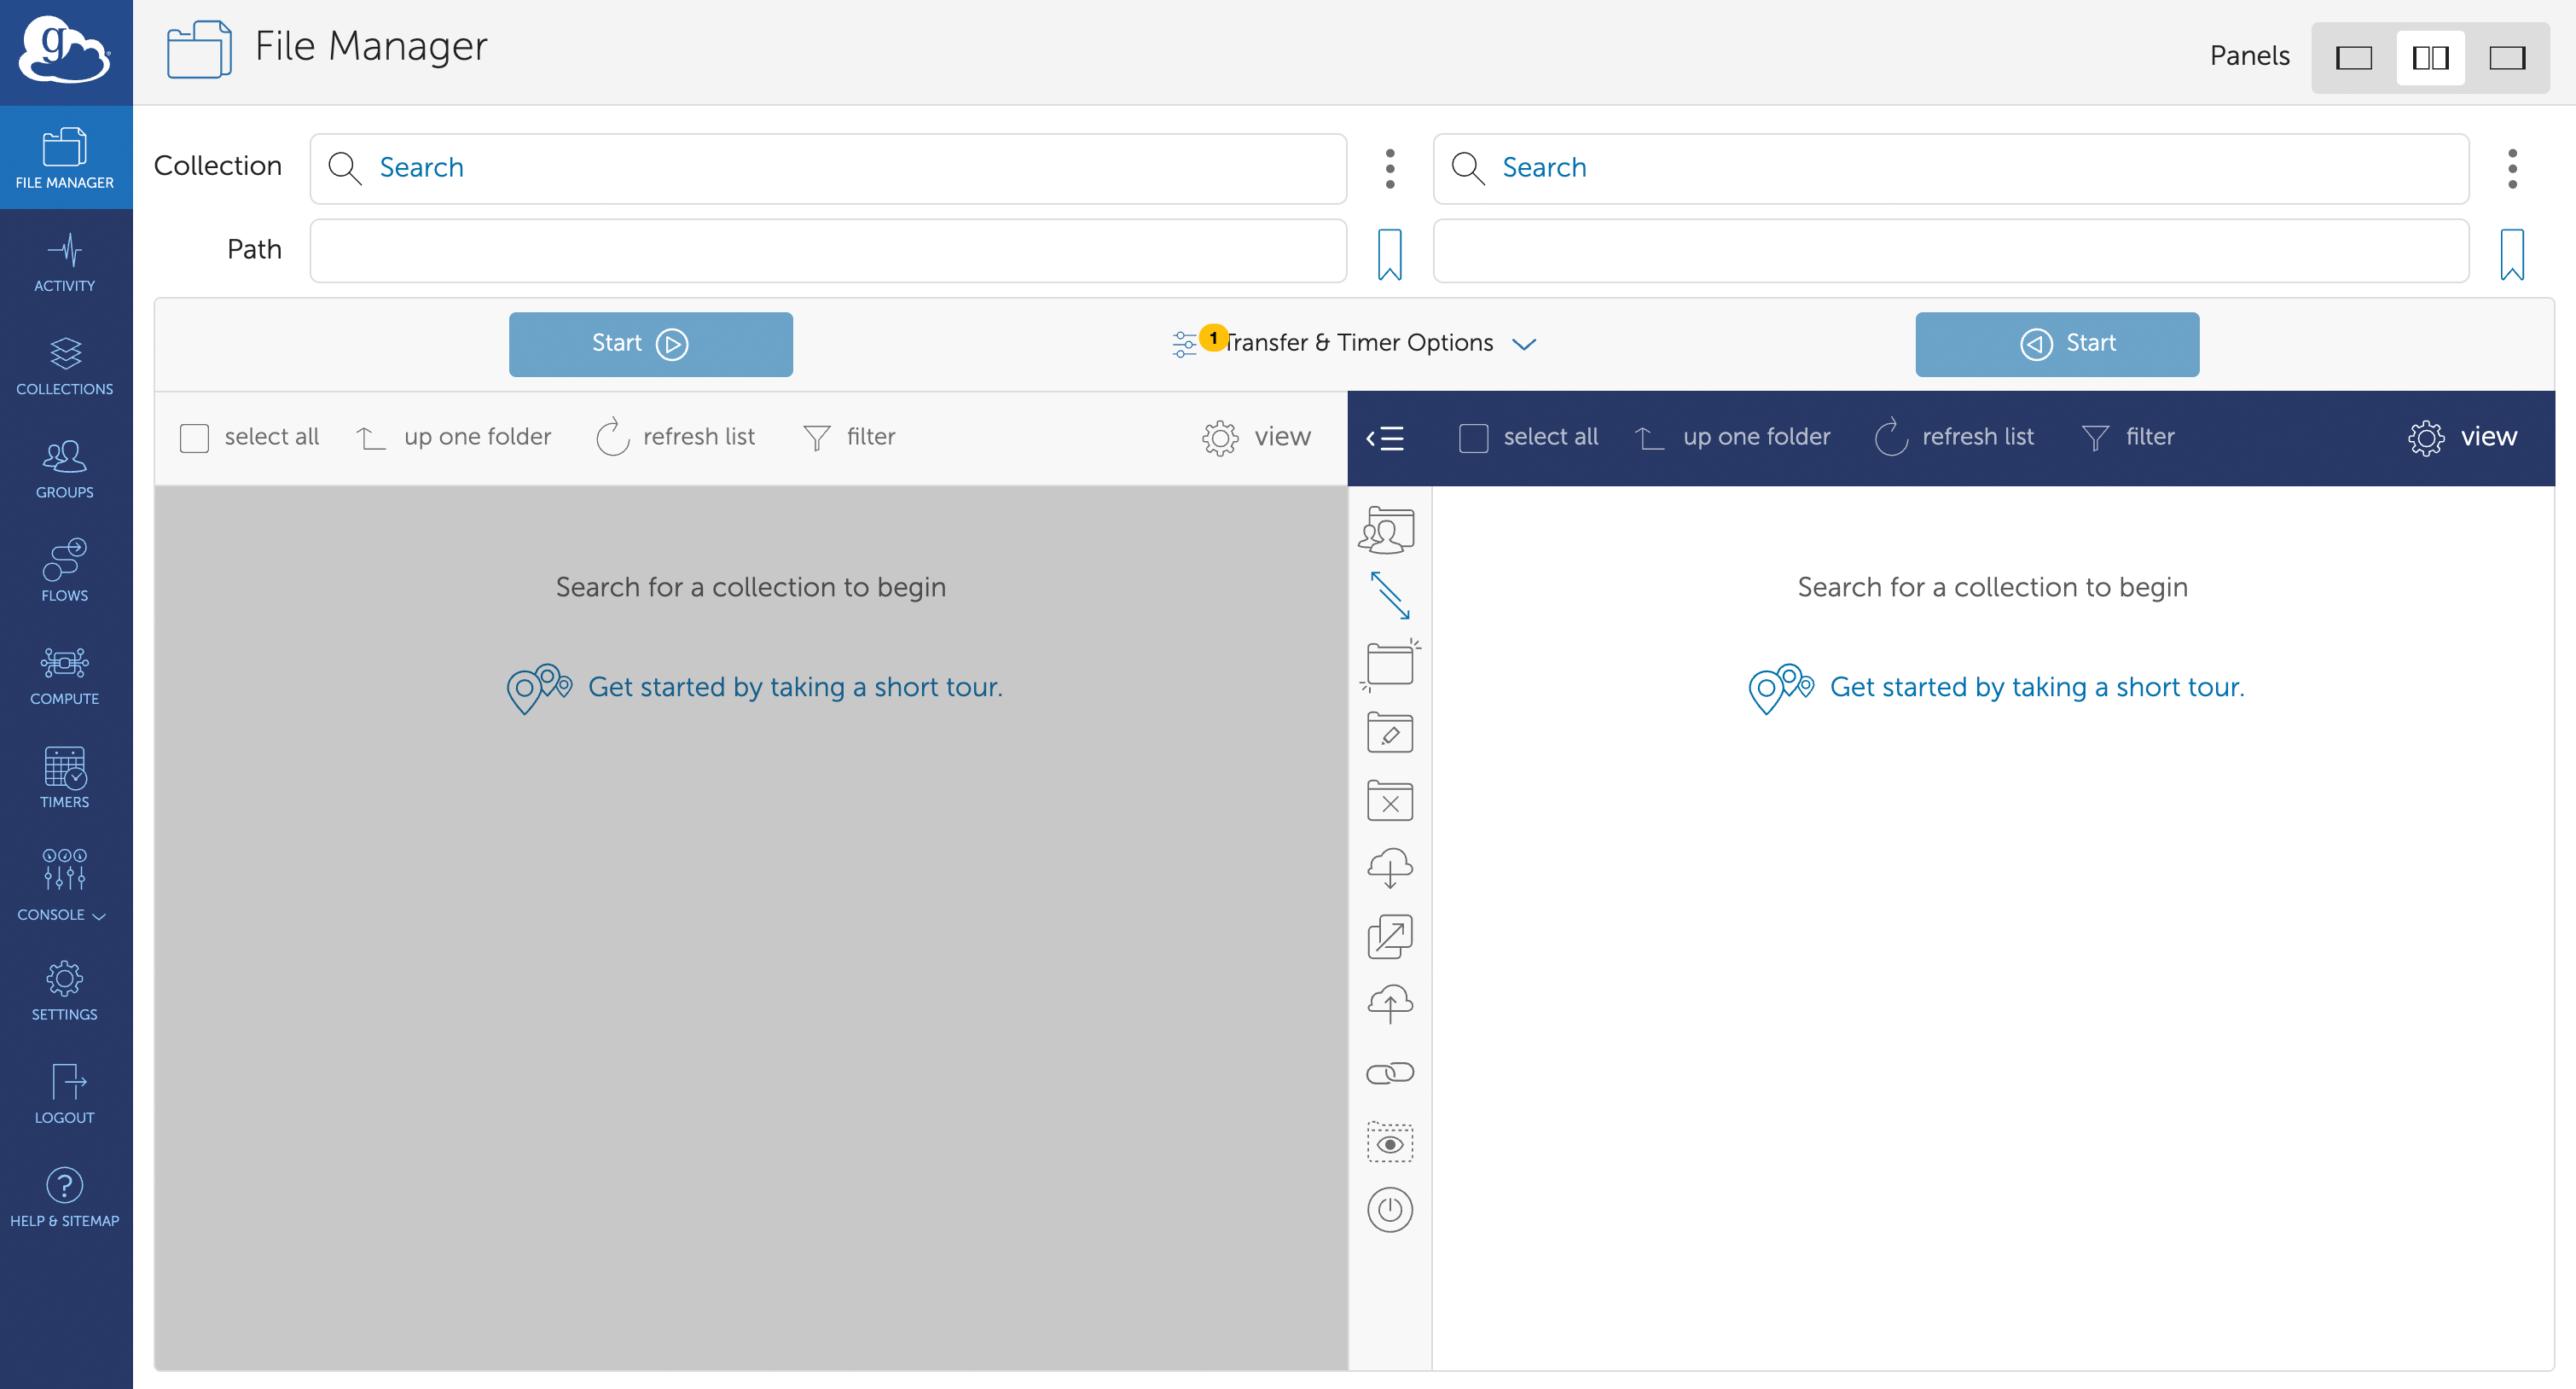2576x1389 pixels.
Task: Click right panel up one folder
Action: click(1733, 438)
